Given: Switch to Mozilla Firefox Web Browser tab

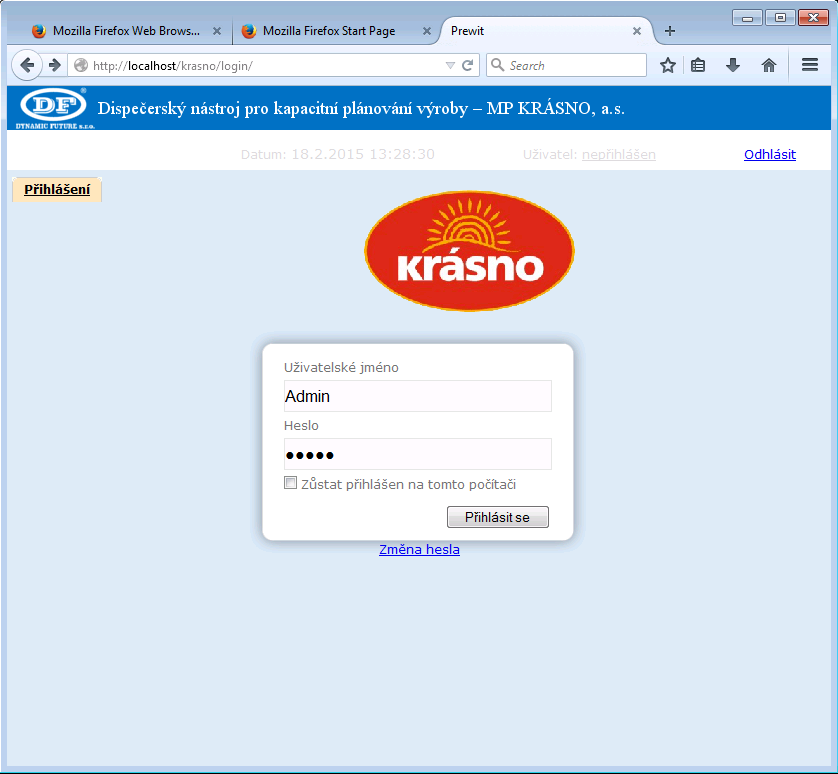Looking at the screenshot, I should point(126,31).
